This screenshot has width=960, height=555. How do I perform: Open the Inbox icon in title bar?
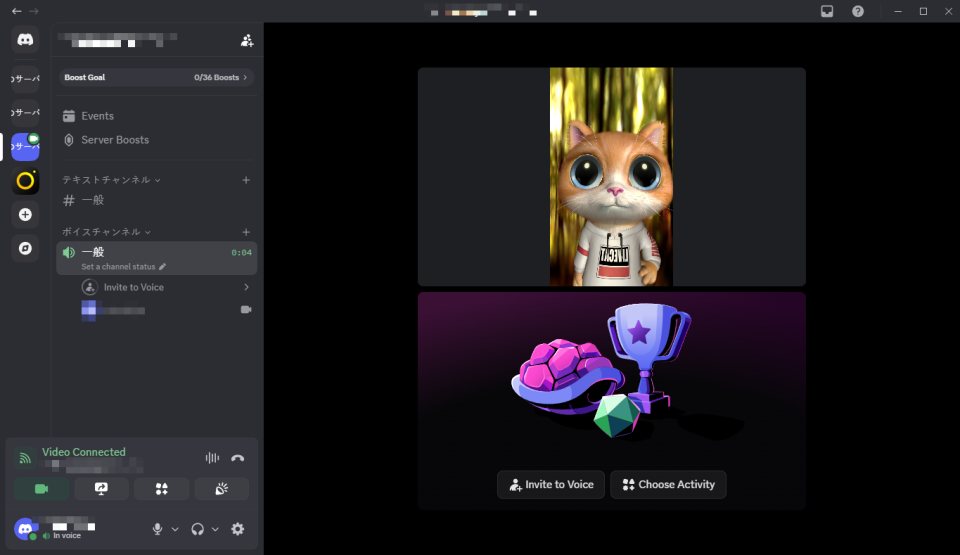click(827, 11)
